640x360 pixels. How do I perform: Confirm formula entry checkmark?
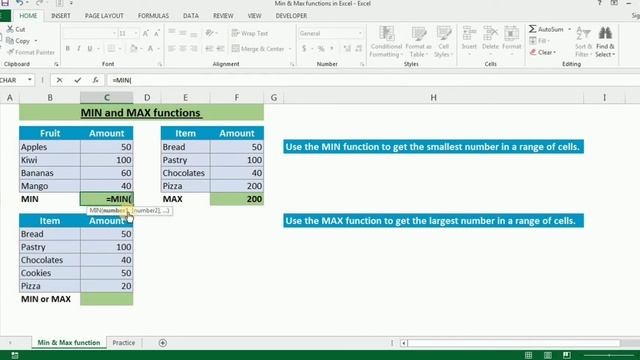pos(78,80)
